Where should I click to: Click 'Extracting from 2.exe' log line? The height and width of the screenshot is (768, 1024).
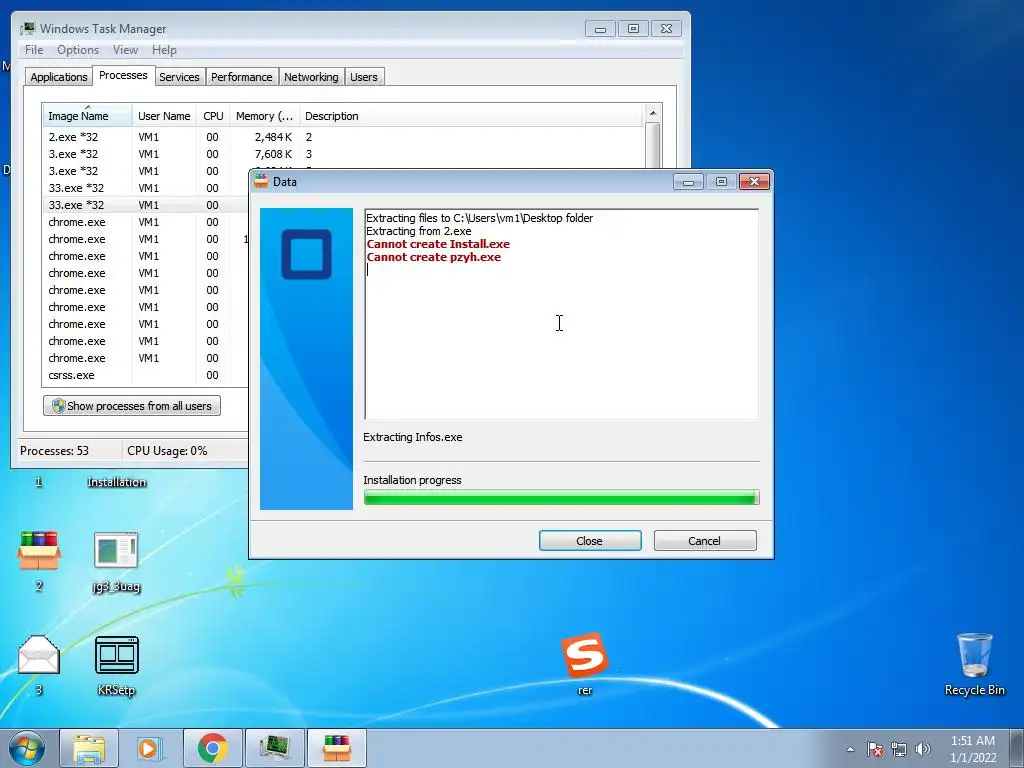click(x=419, y=231)
